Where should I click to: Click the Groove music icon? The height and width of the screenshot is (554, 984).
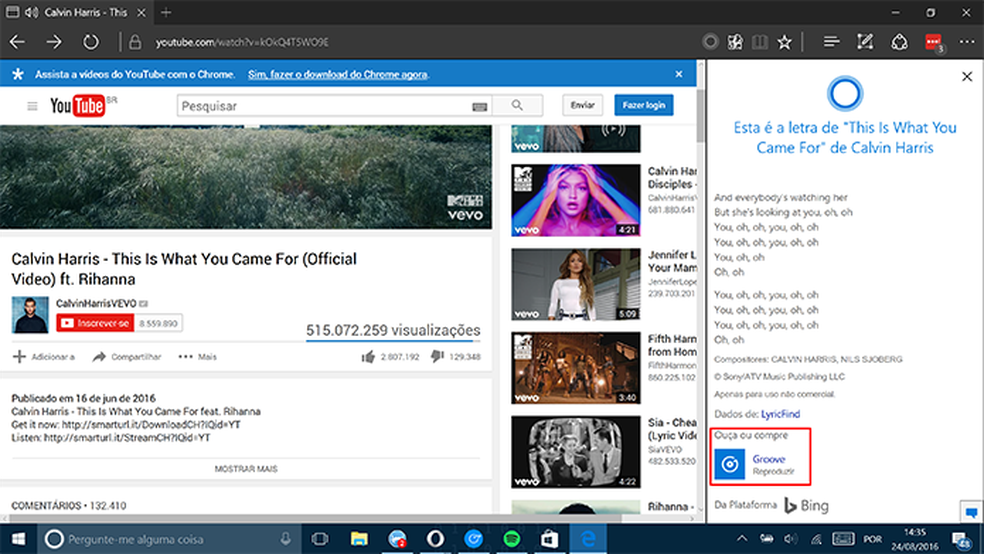coord(729,464)
